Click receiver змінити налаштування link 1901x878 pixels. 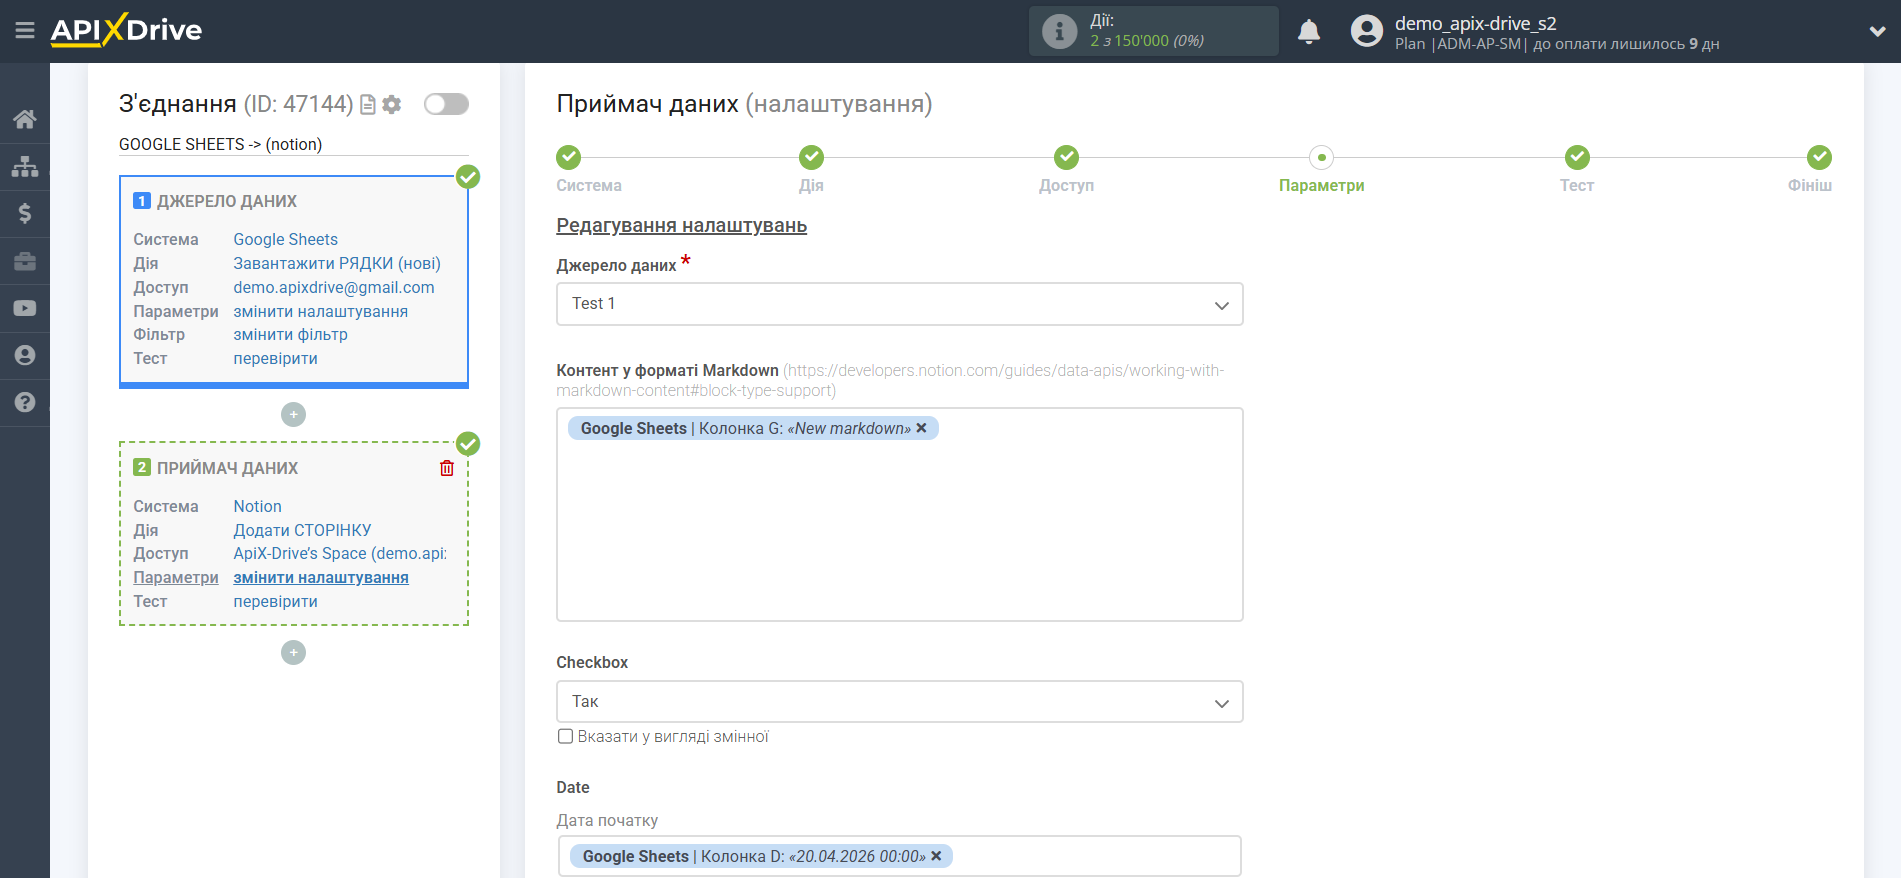coord(321,577)
